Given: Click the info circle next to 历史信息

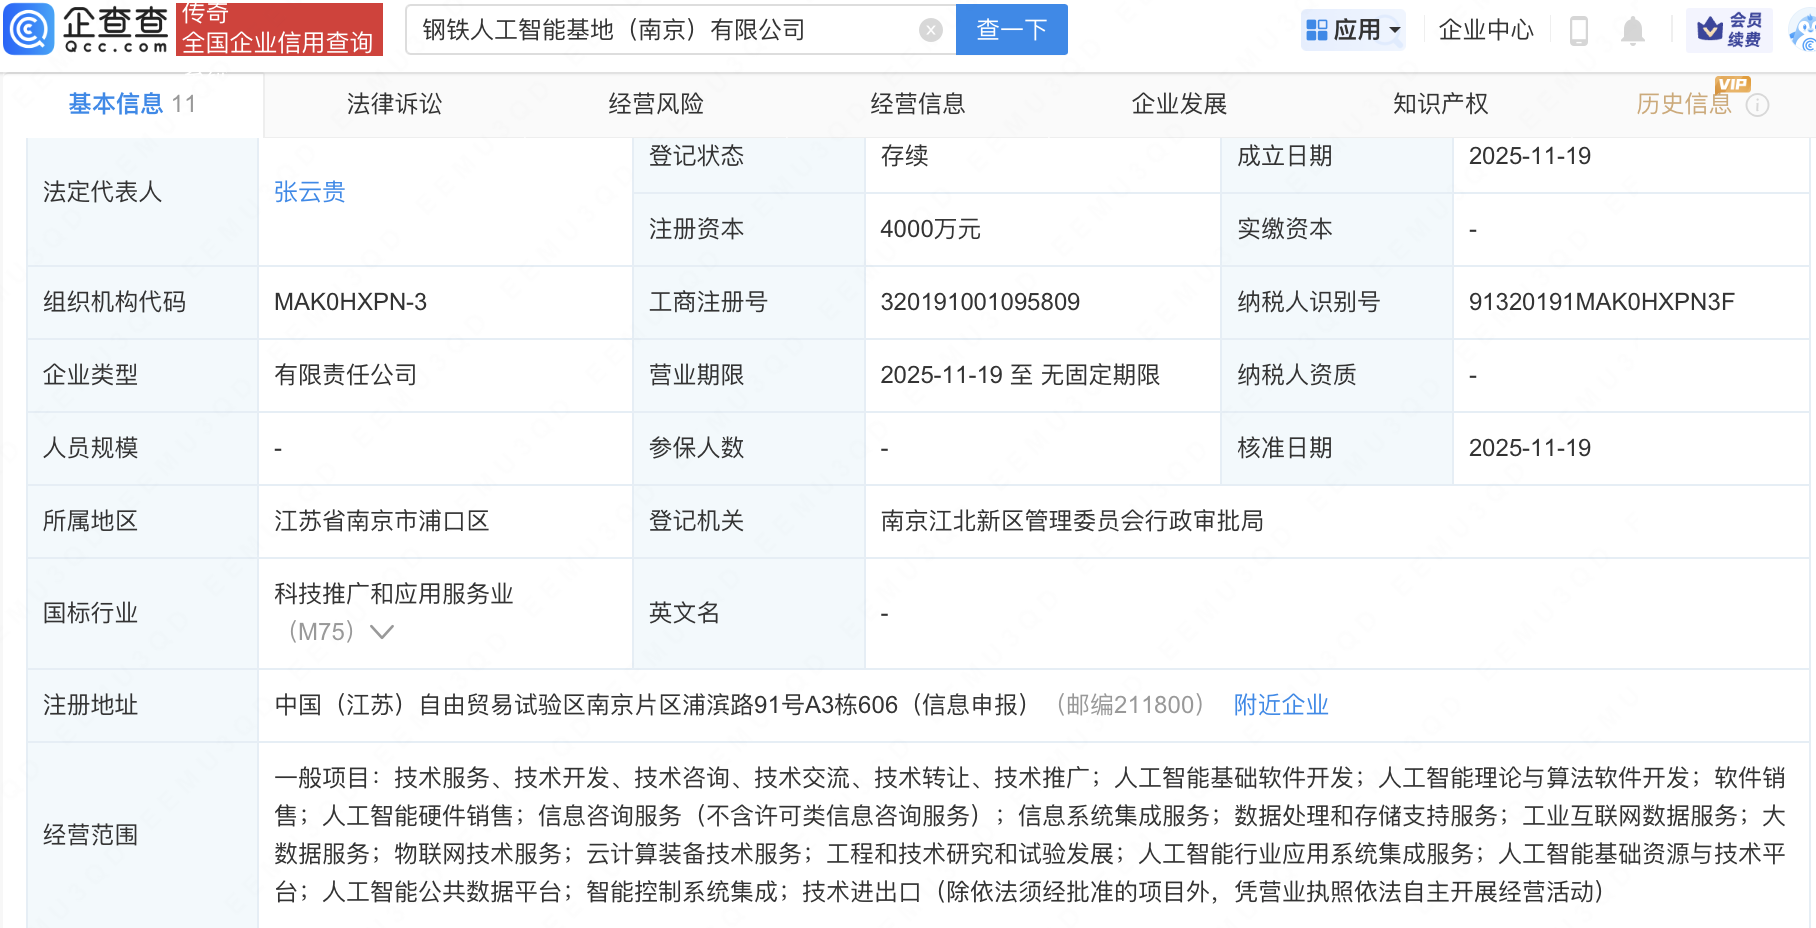Looking at the screenshot, I should pos(1758,105).
